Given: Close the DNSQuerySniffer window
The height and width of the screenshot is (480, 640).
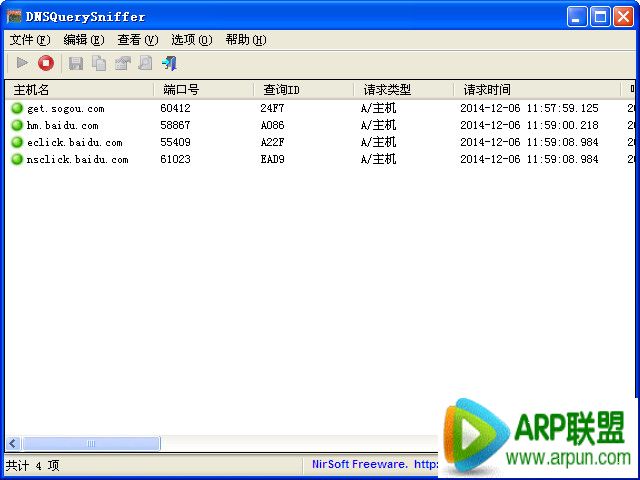Looking at the screenshot, I should 624,17.
